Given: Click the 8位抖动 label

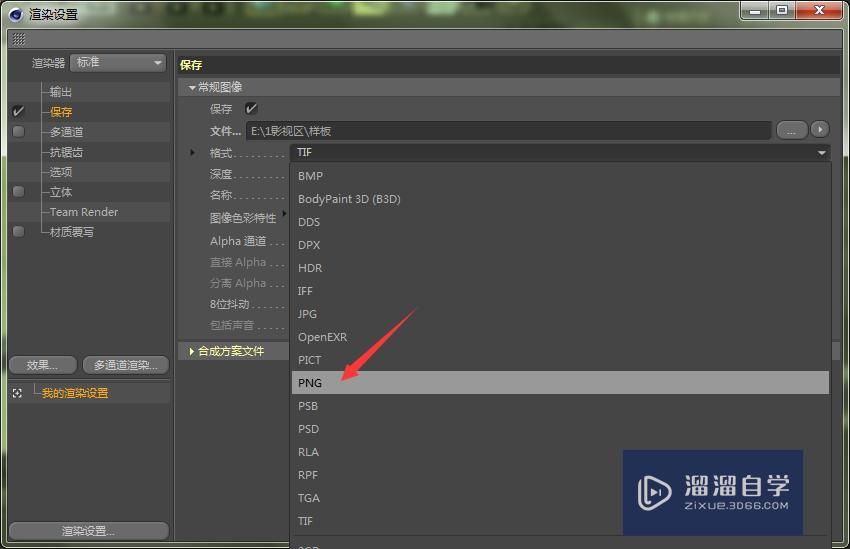Looking at the screenshot, I should pos(229,304).
